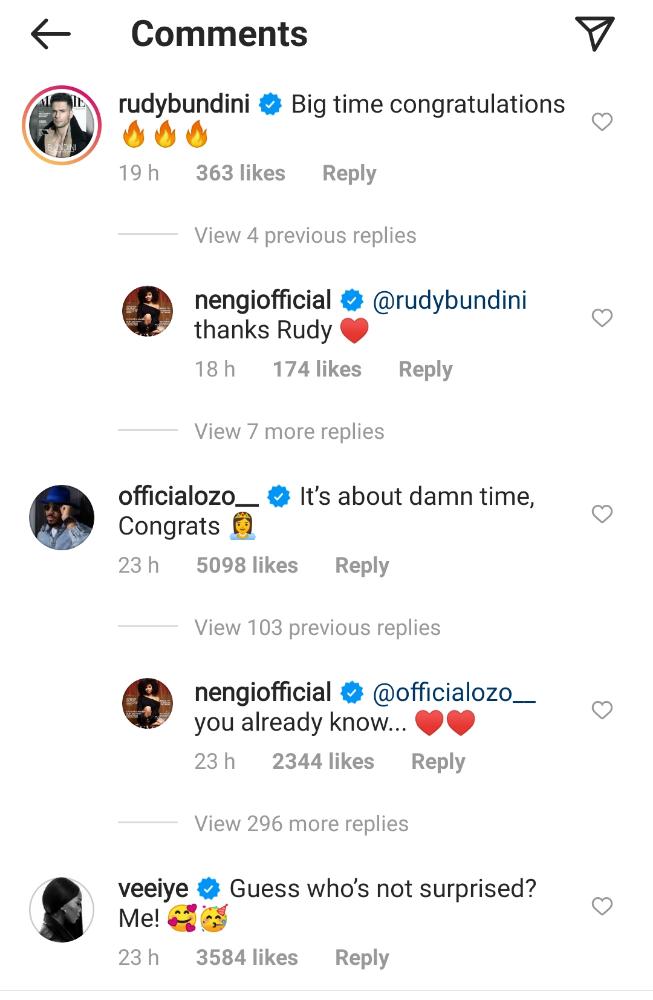
Task: View likes on officialozo__'s comment (5098 likes)
Action: point(247,565)
